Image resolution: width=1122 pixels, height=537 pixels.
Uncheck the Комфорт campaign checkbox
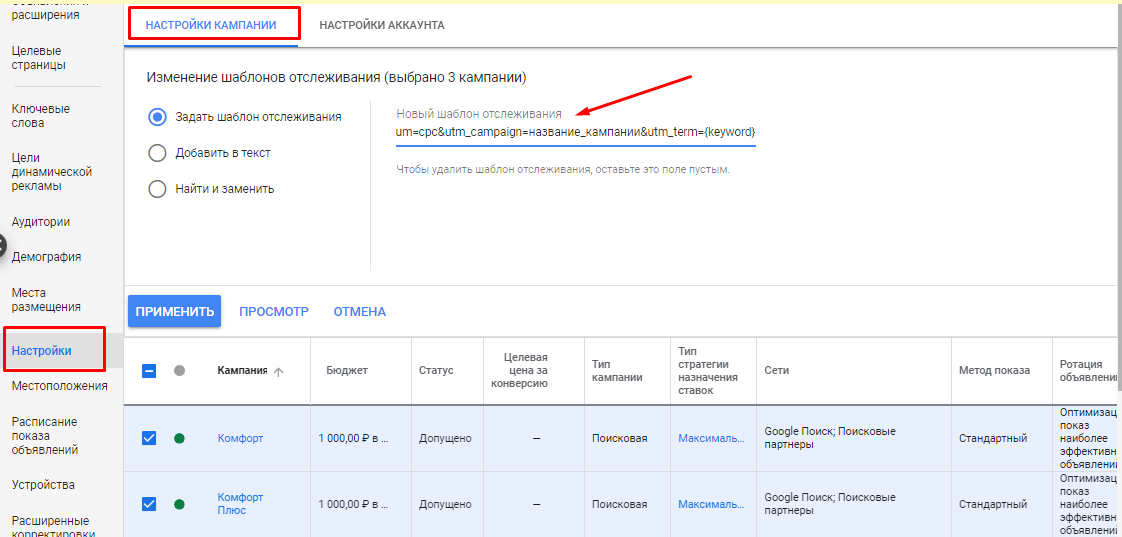point(149,438)
